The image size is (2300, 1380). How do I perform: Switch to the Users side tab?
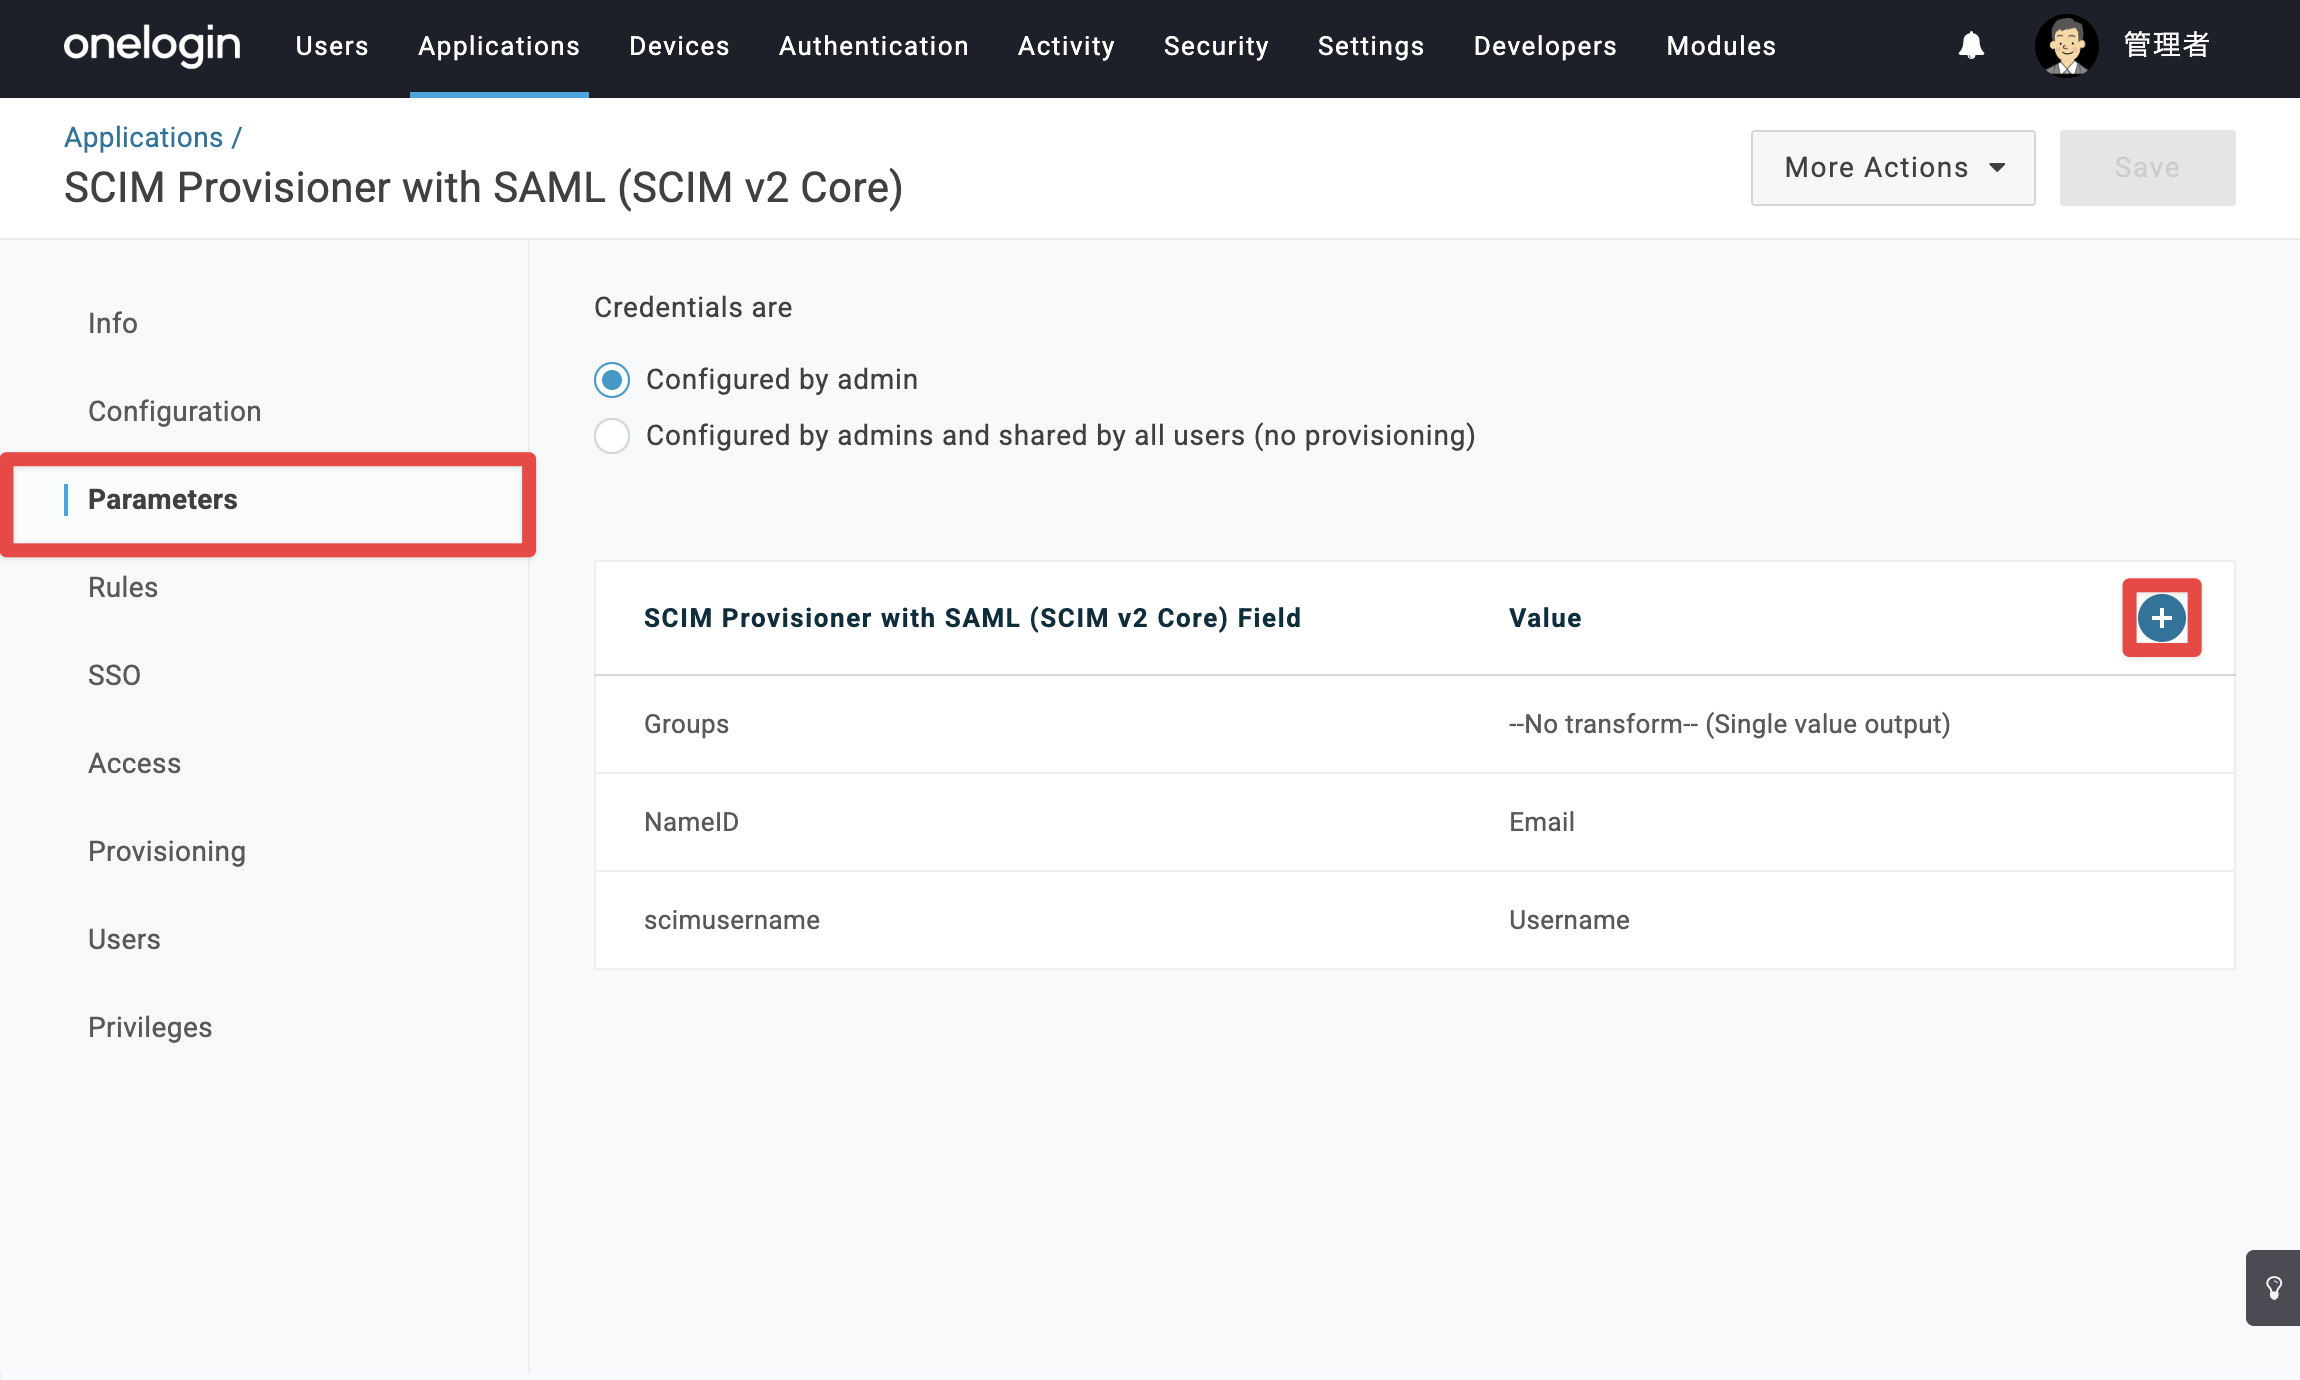124,939
